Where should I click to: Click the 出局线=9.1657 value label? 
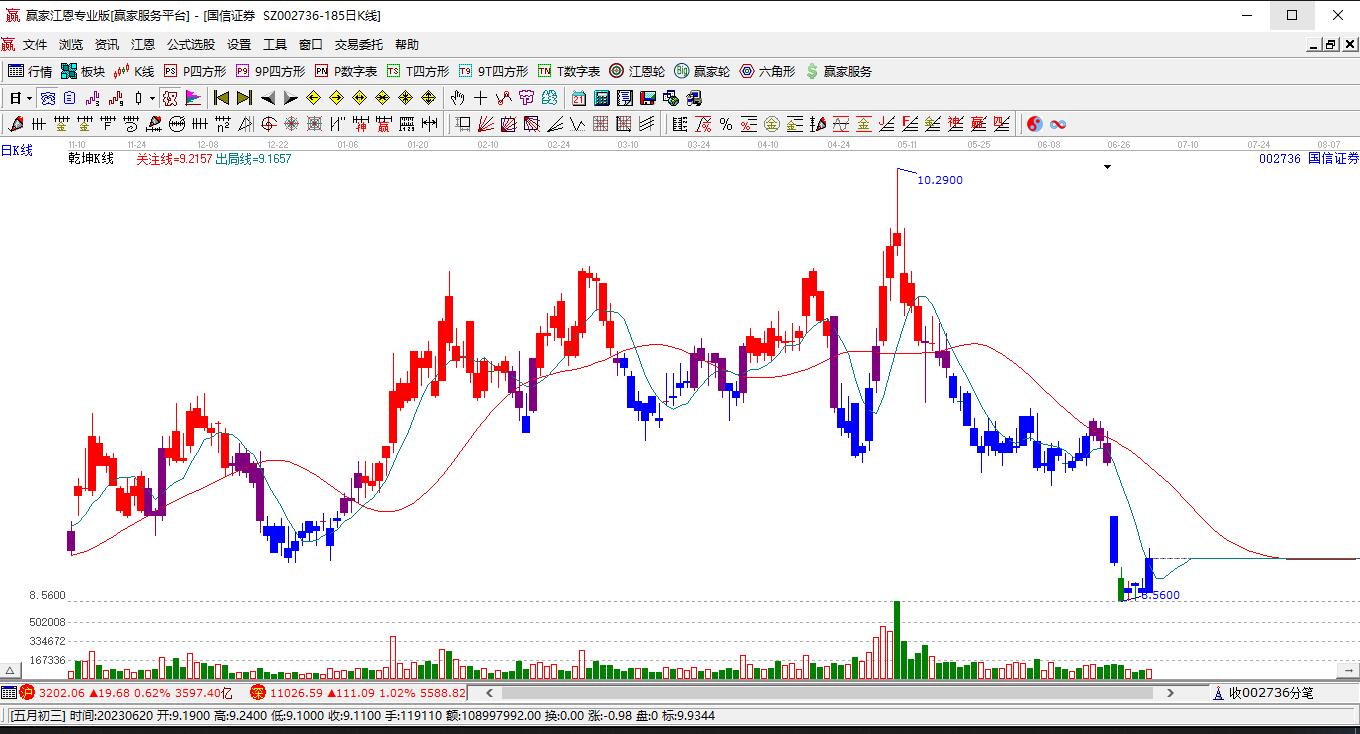click(254, 158)
